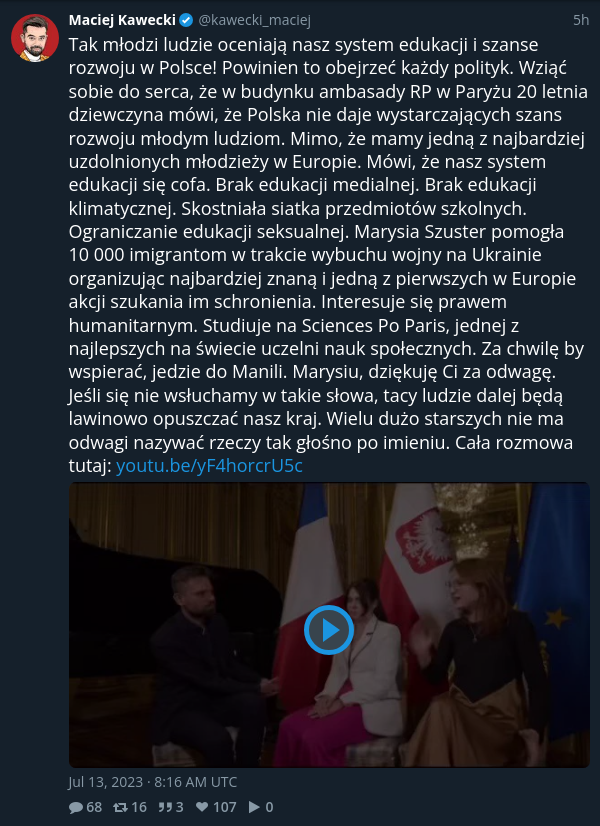Click the reply count 68
Image resolution: width=600 pixels, height=826 pixels.
click(94, 807)
